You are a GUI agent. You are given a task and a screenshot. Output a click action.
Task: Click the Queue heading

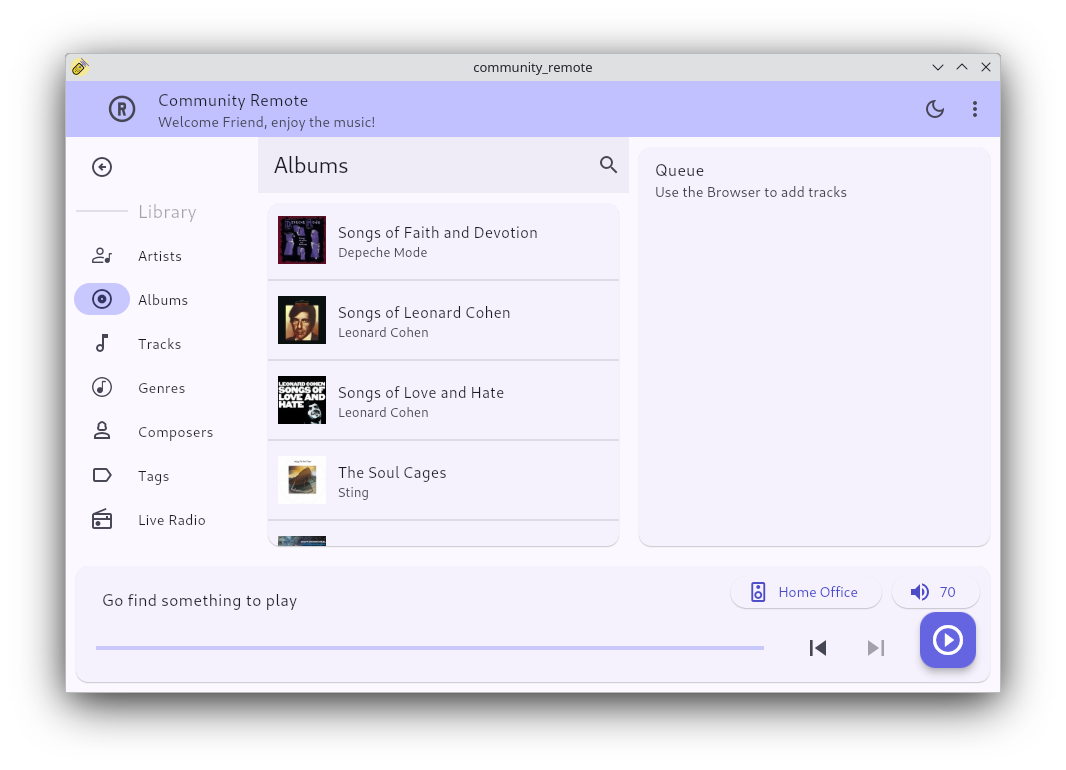(x=679, y=170)
